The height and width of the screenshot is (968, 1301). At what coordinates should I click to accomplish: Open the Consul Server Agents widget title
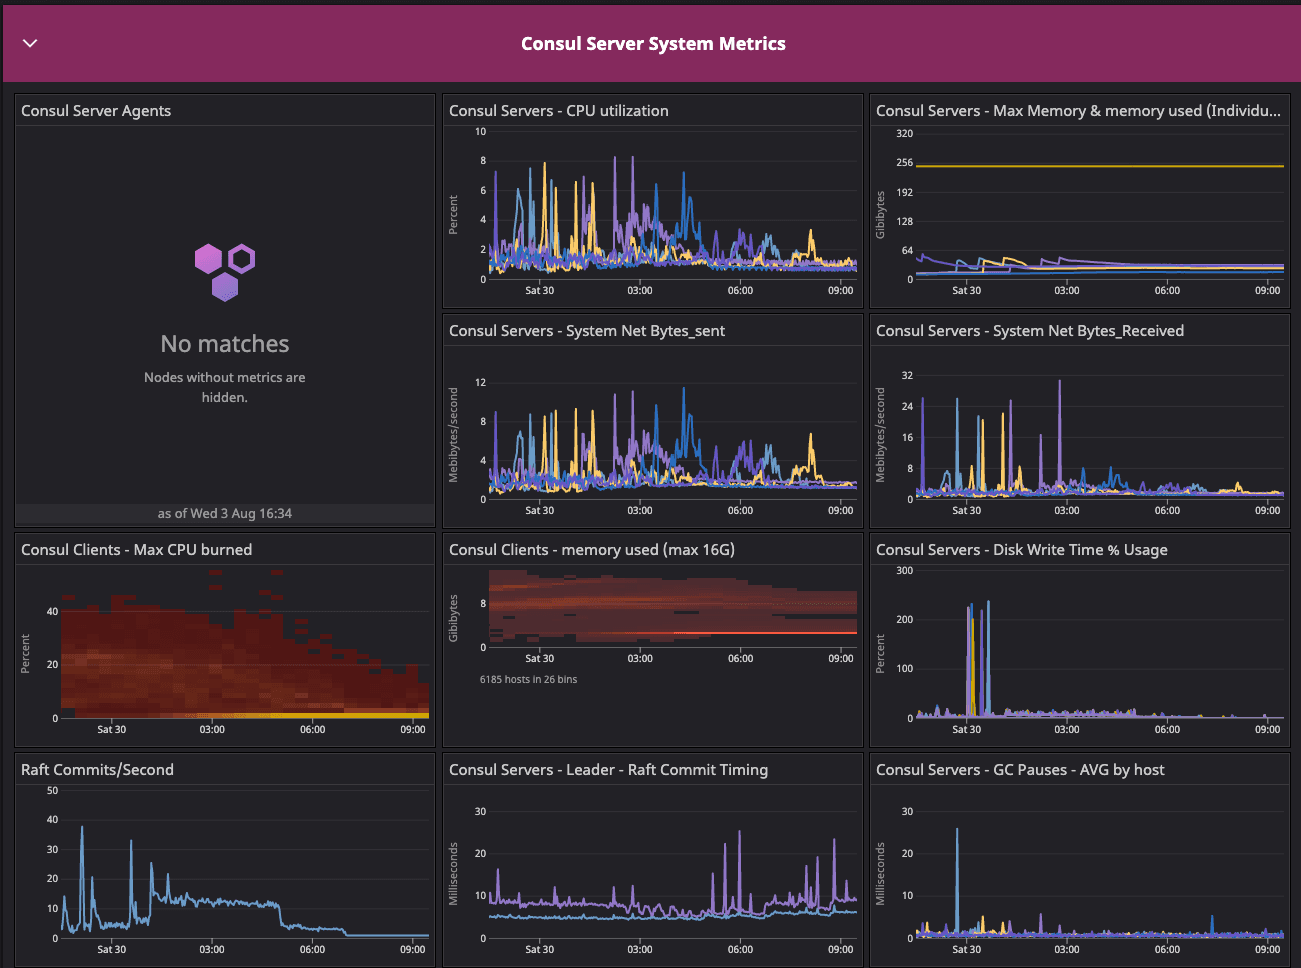click(96, 111)
